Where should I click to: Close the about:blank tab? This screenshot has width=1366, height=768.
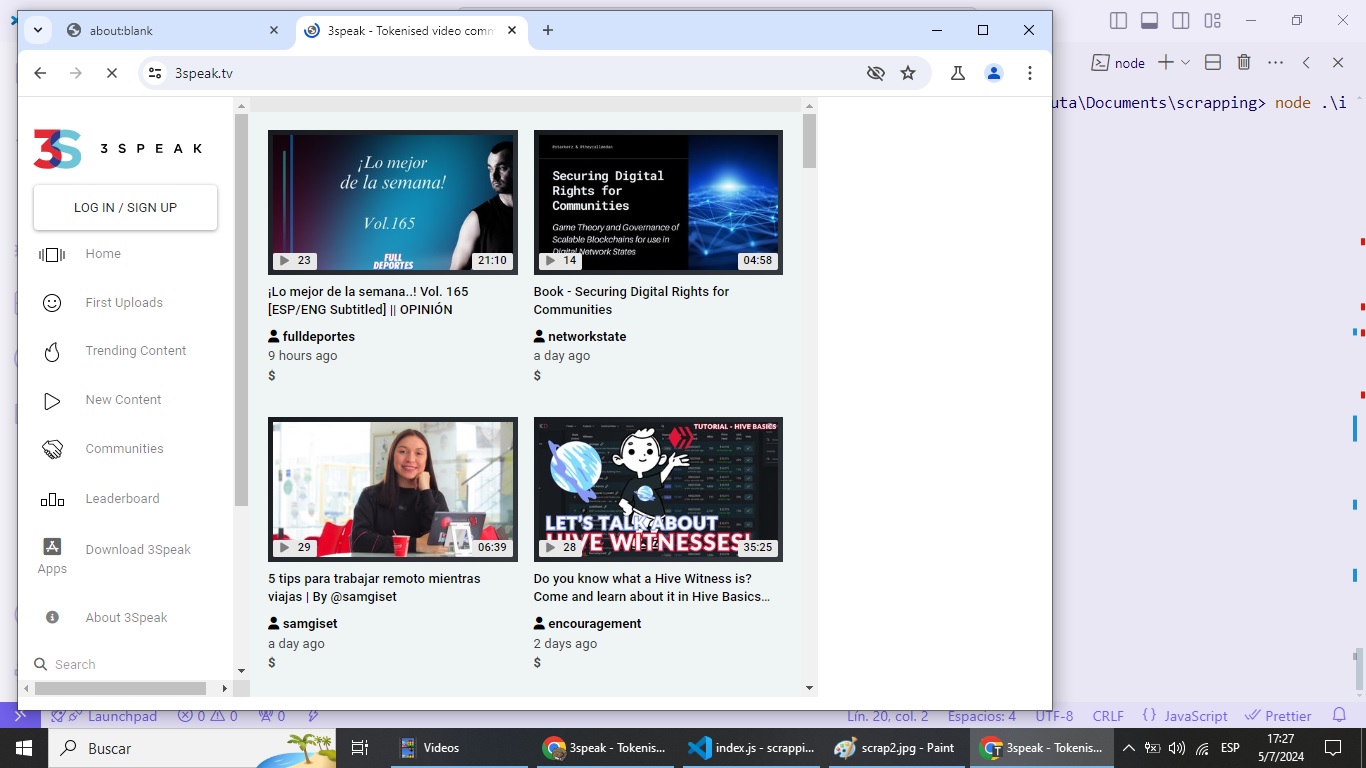pyautogui.click(x=274, y=30)
